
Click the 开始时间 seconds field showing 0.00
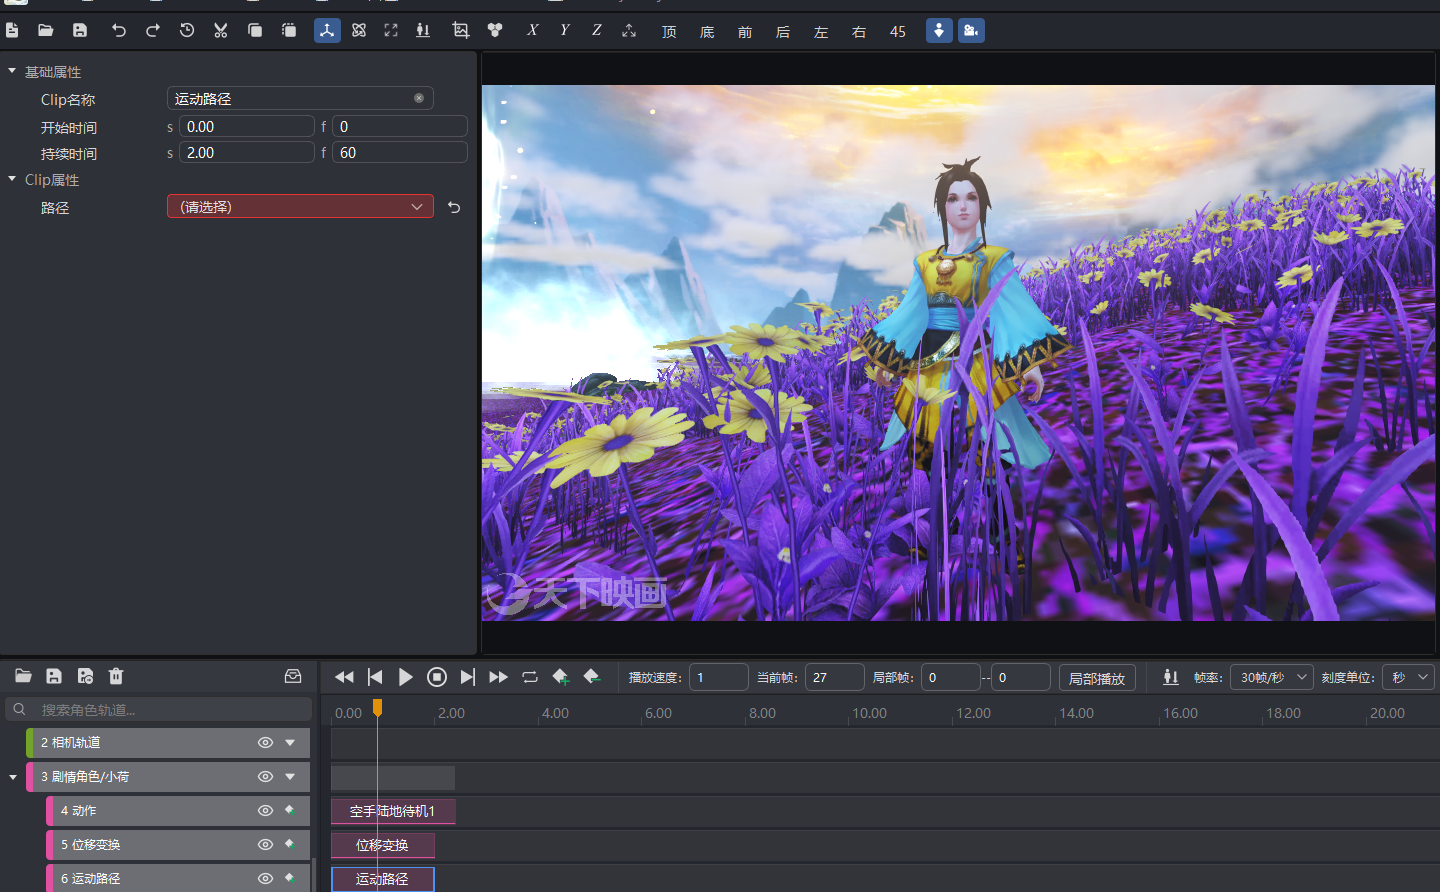[x=247, y=126]
